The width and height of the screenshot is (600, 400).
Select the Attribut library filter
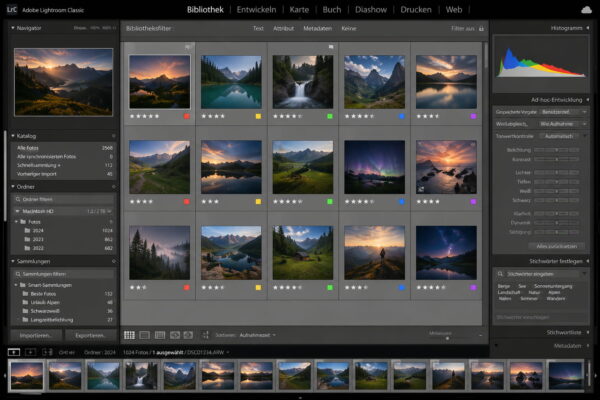pyautogui.click(x=284, y=28)
